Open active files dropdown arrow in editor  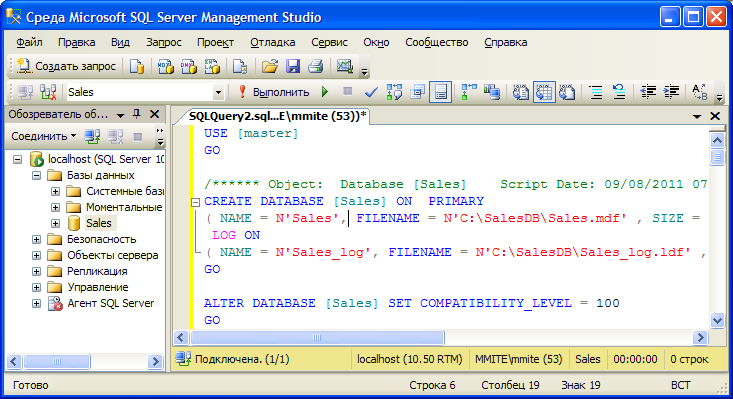click(697, 116)
